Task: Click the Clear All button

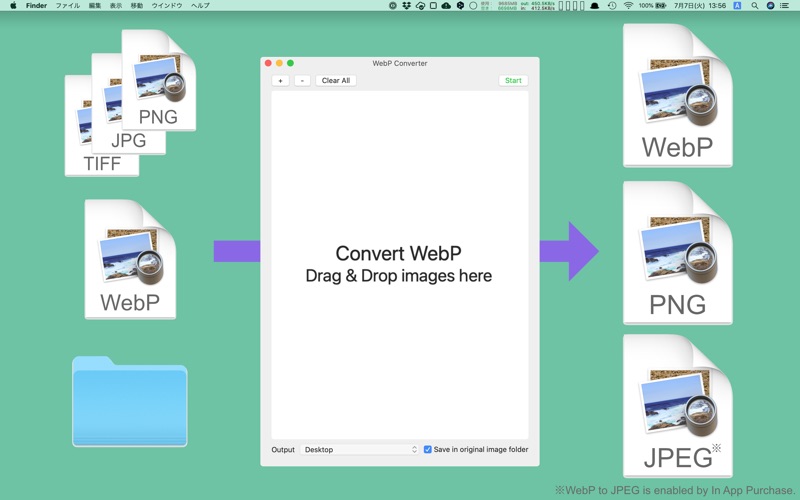Action: click(x=336, y=81)
